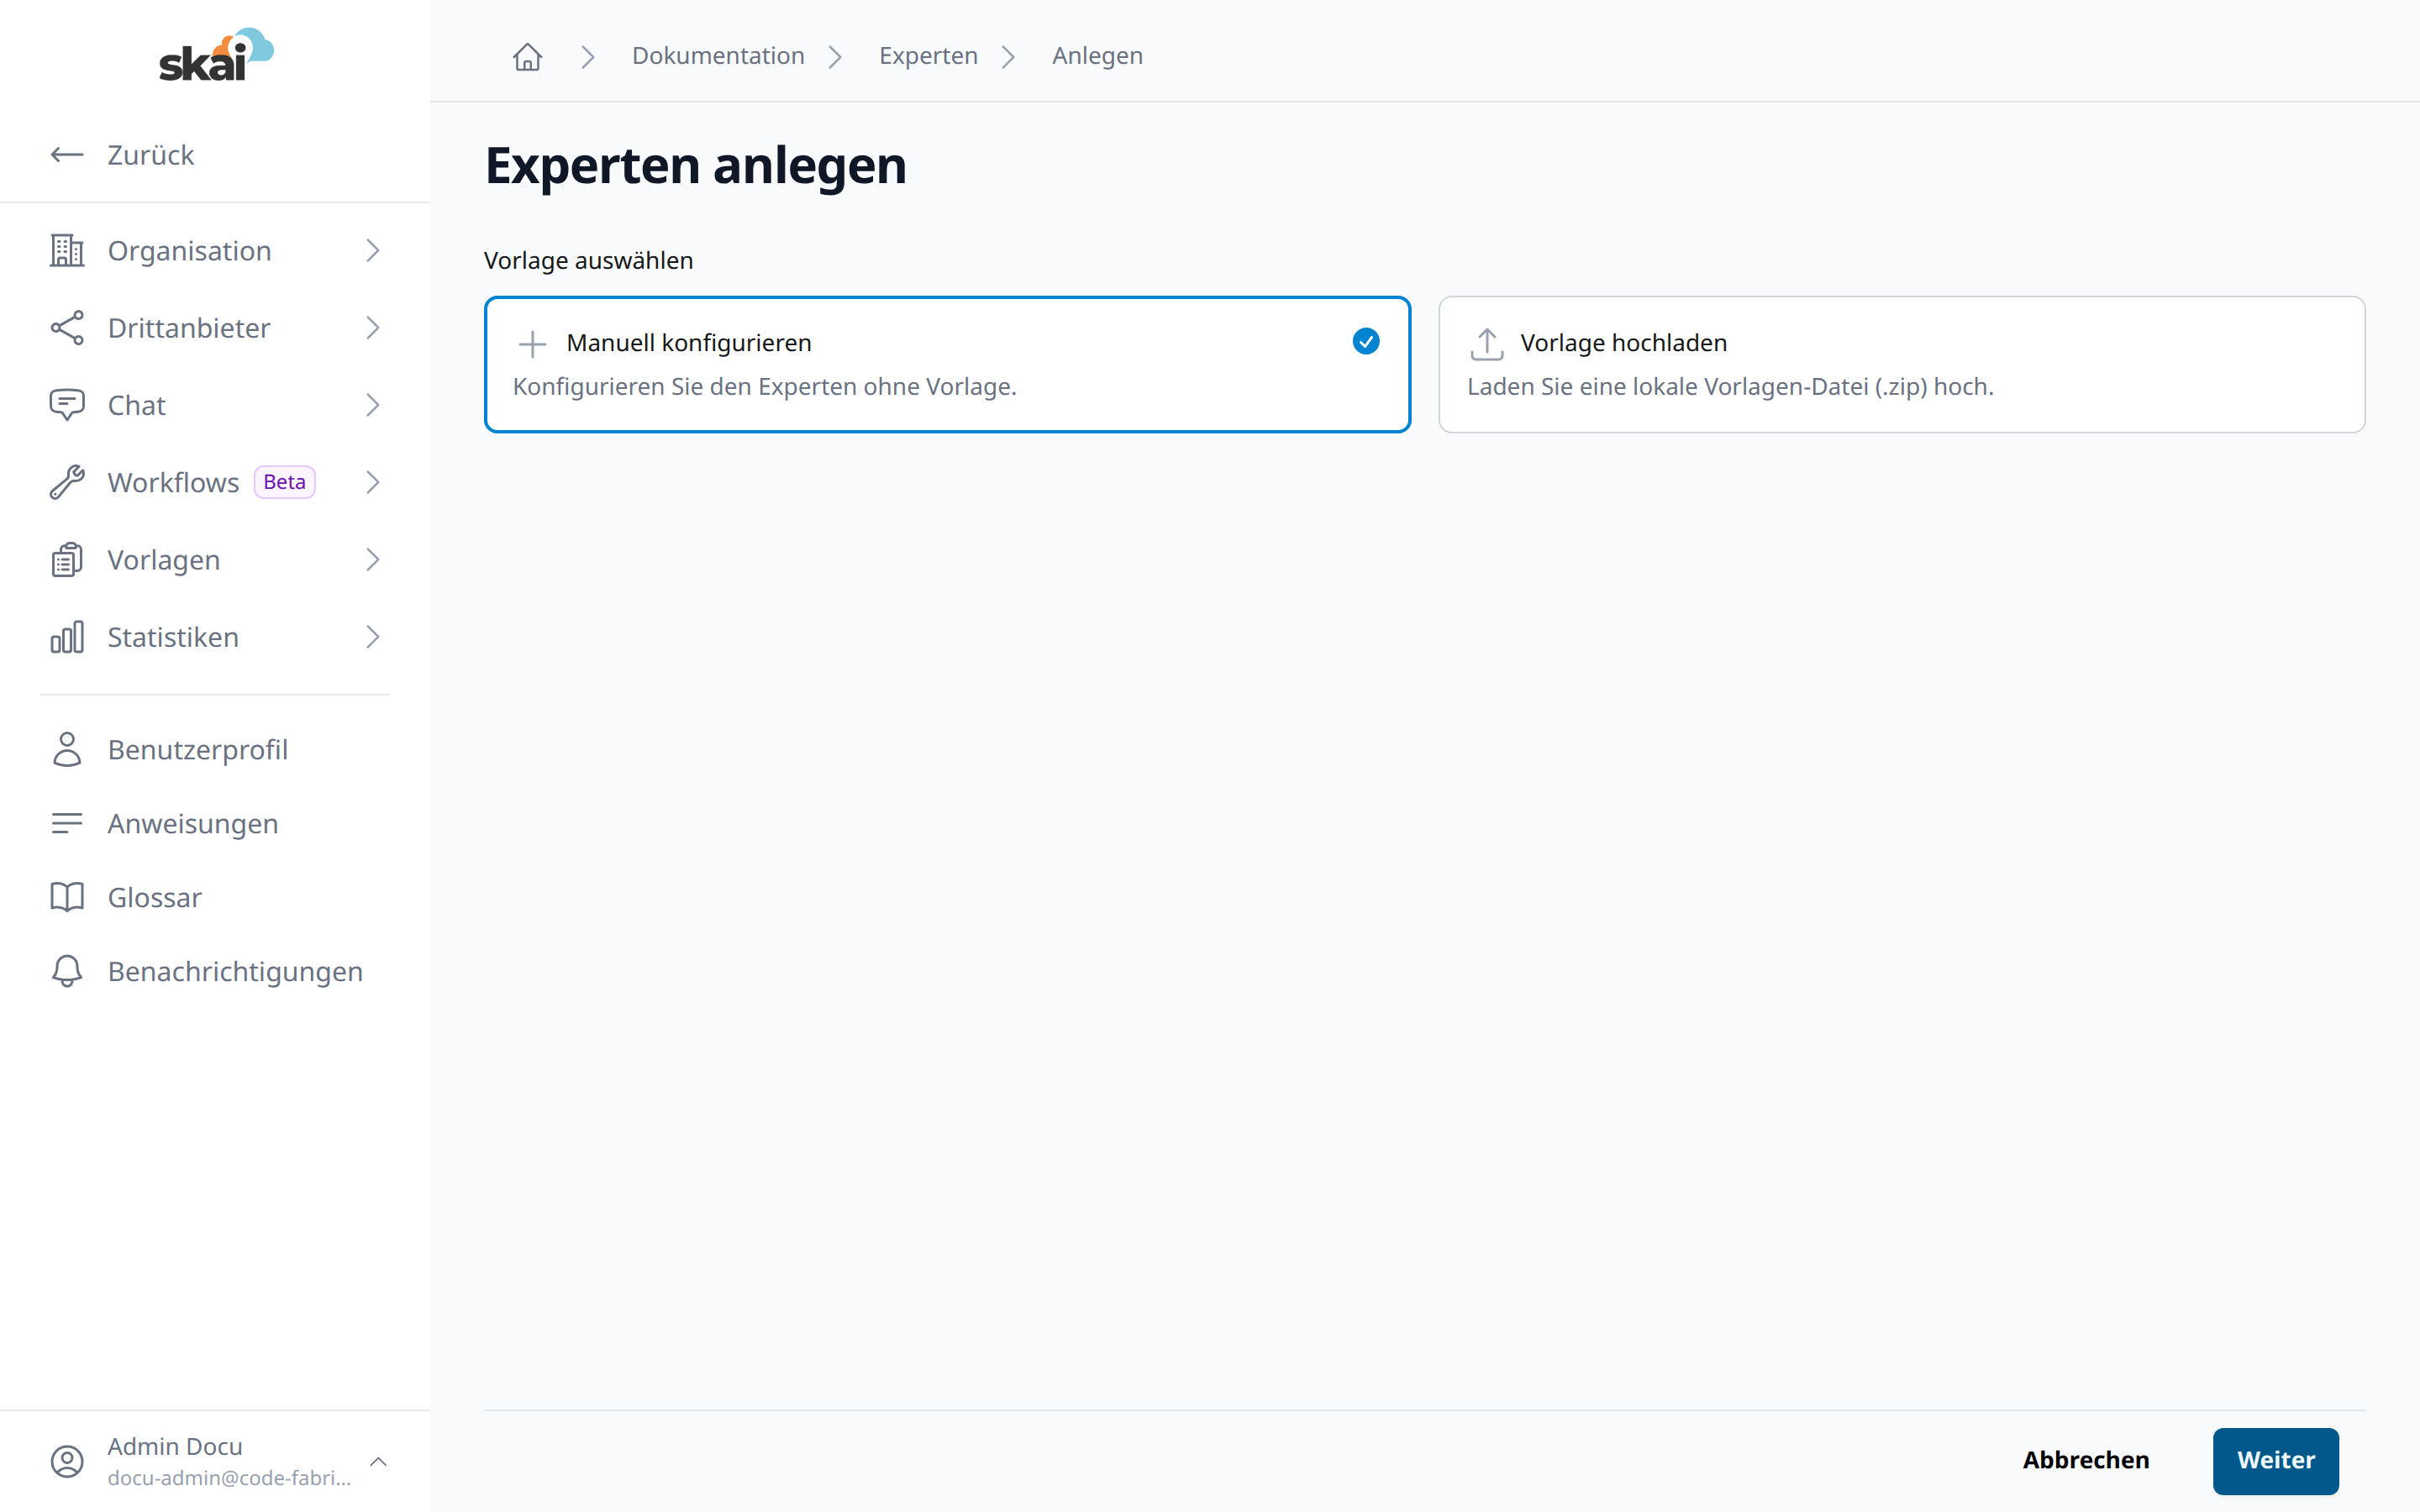
Task: Click the Benachrichtigungen bell icon
Action: tap(67, 971)
